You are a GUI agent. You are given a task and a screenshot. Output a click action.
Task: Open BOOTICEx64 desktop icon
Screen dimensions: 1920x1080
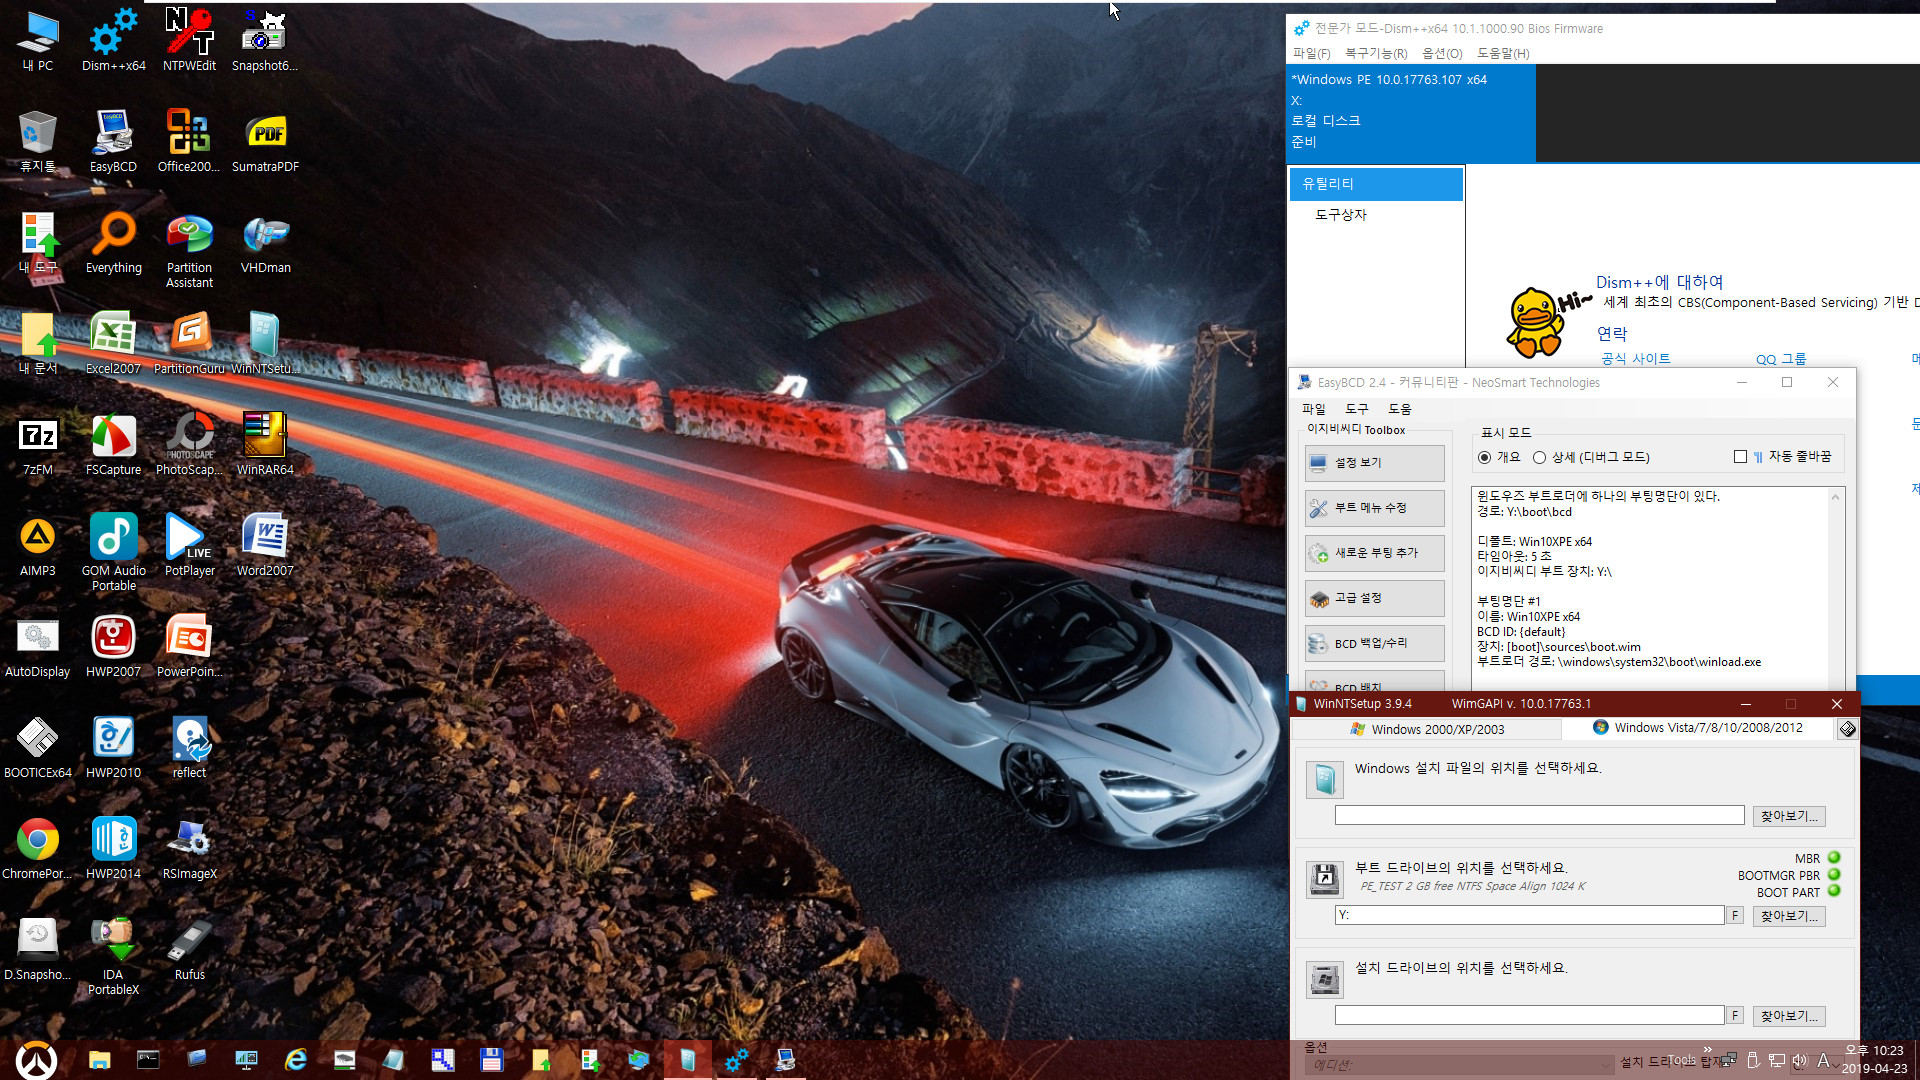tap(38, 747)
